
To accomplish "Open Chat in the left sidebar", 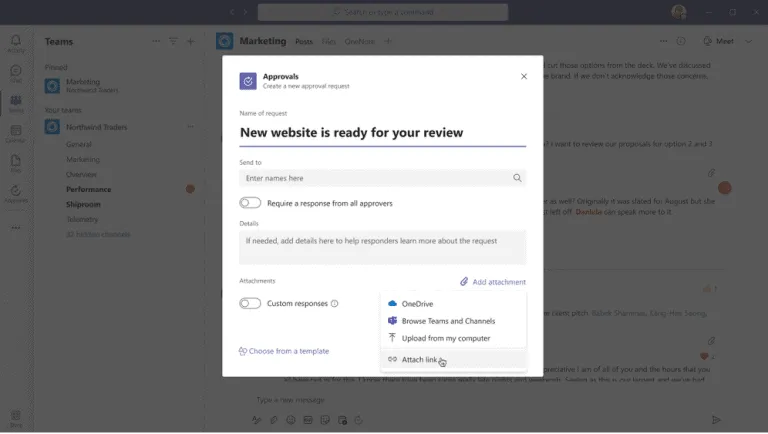I will point(16,74).
